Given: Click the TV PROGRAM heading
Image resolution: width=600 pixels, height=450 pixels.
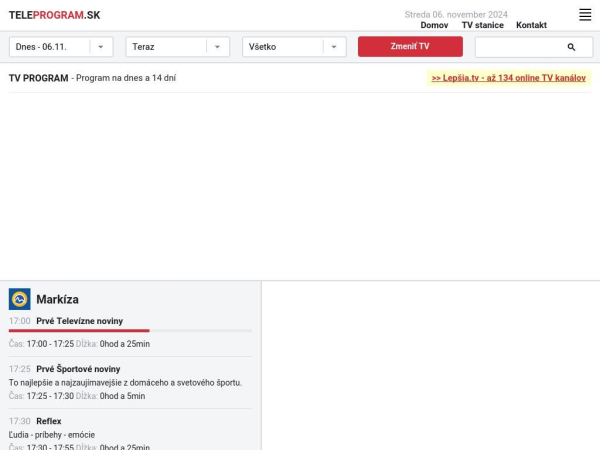Looking at the screenshot, I should (39, 78).
